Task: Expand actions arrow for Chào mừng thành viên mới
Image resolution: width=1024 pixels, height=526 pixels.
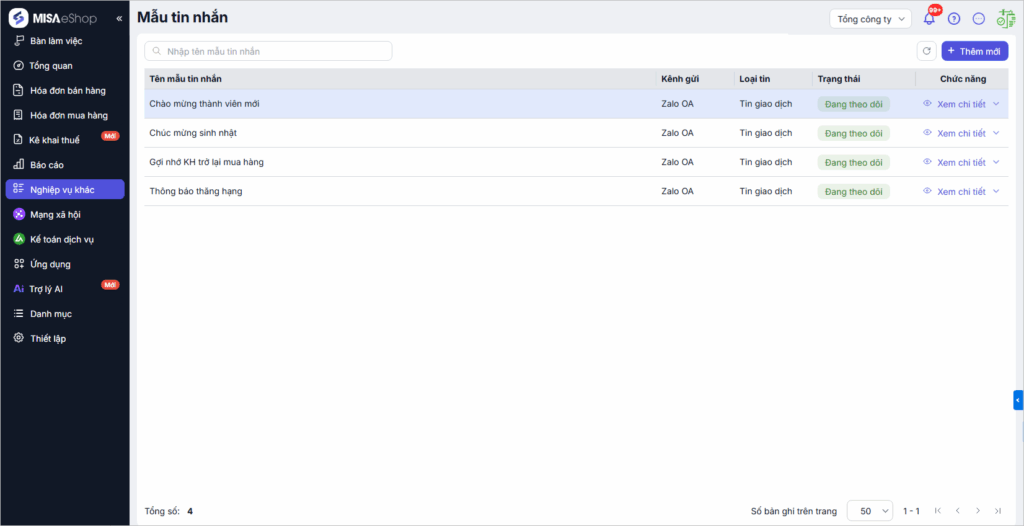Action: [x=996, y=104]
